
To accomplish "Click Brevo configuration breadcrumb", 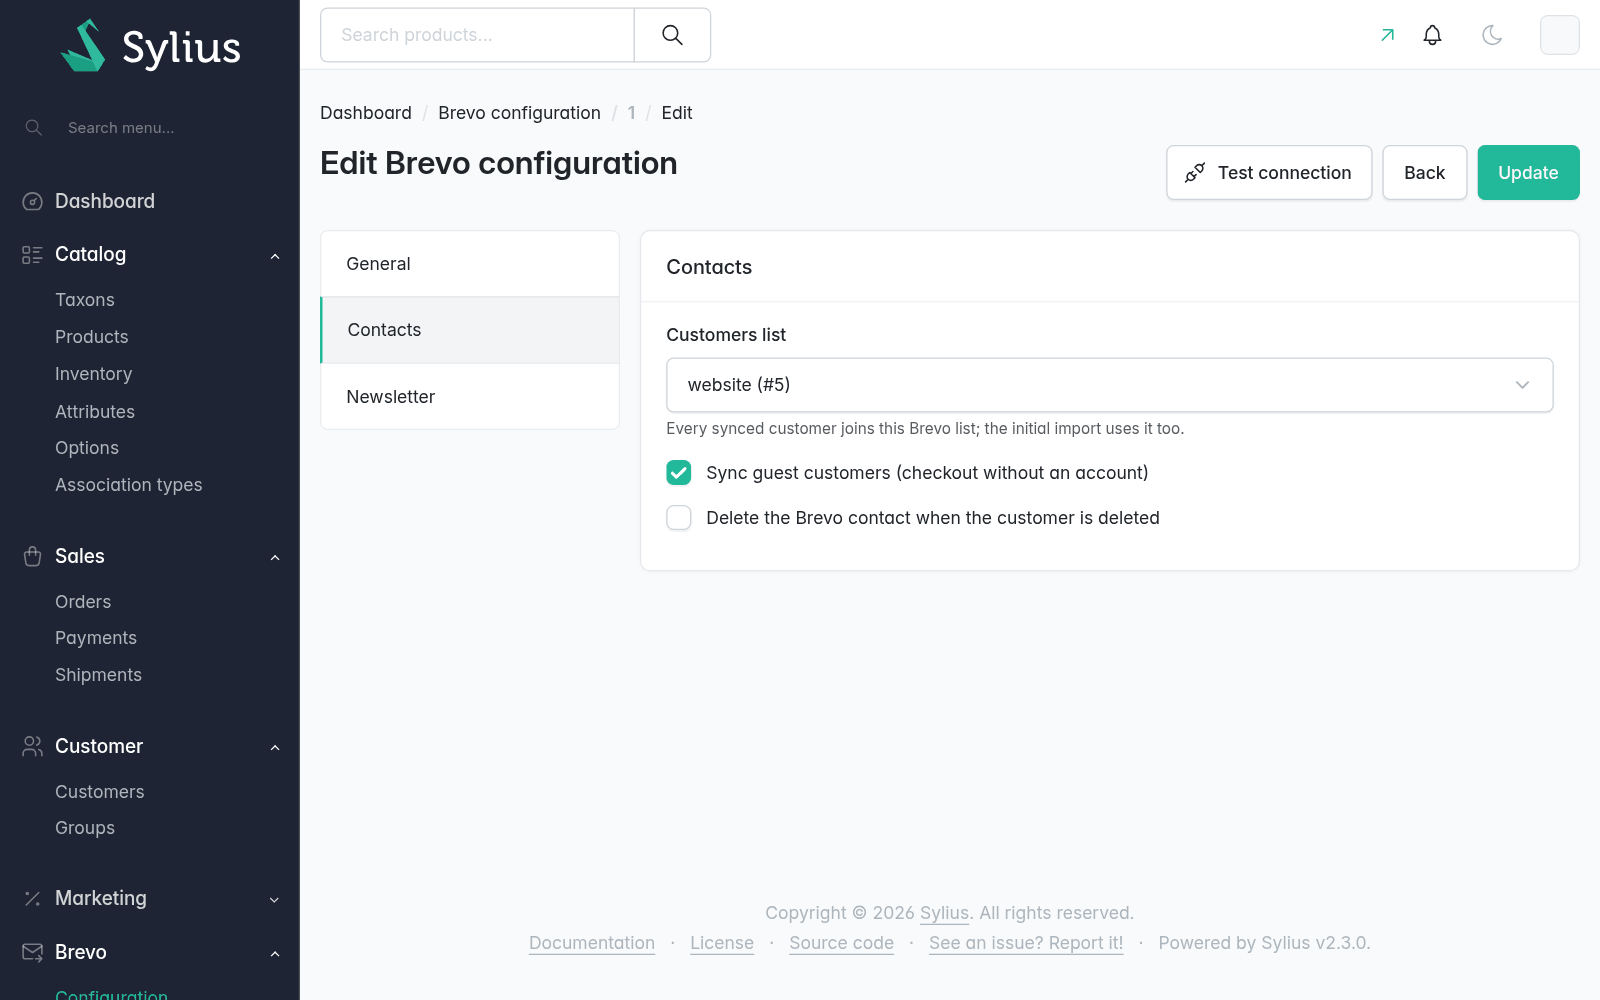I will click(x=519, y=113).
